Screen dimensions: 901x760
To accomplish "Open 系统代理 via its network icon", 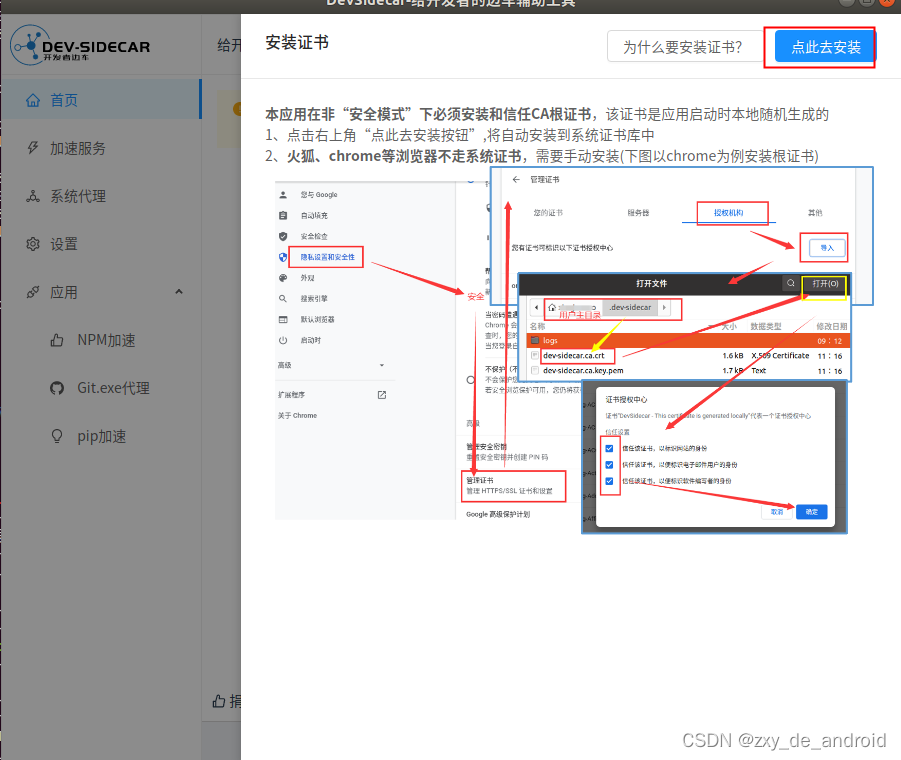I will [x=33, y=196].
